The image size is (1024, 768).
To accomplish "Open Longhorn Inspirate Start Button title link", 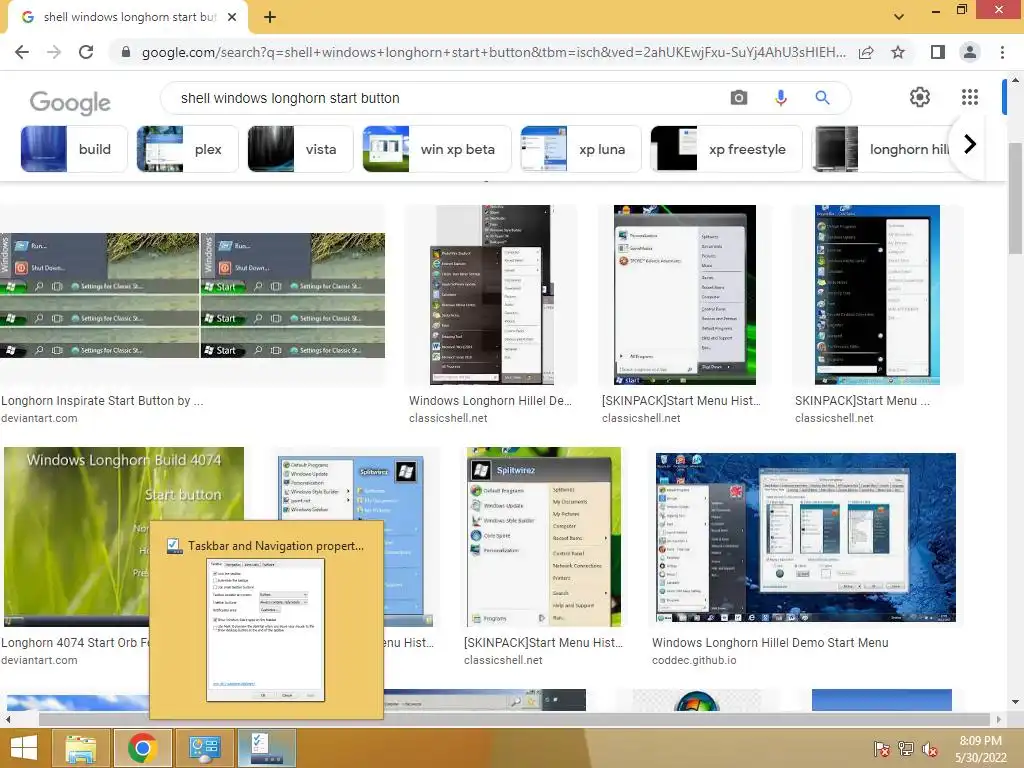I will 102,401.
